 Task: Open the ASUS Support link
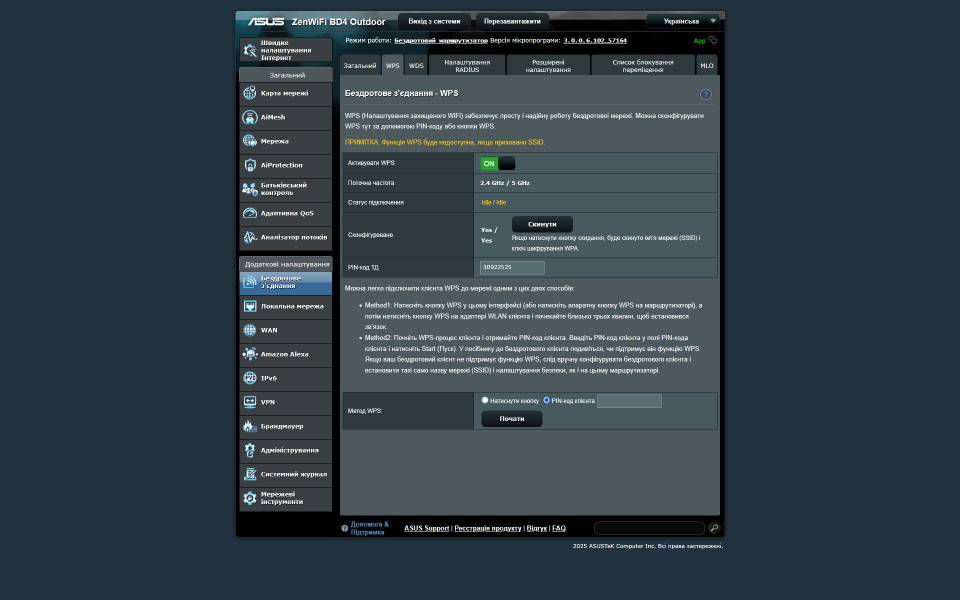[426, 528]
